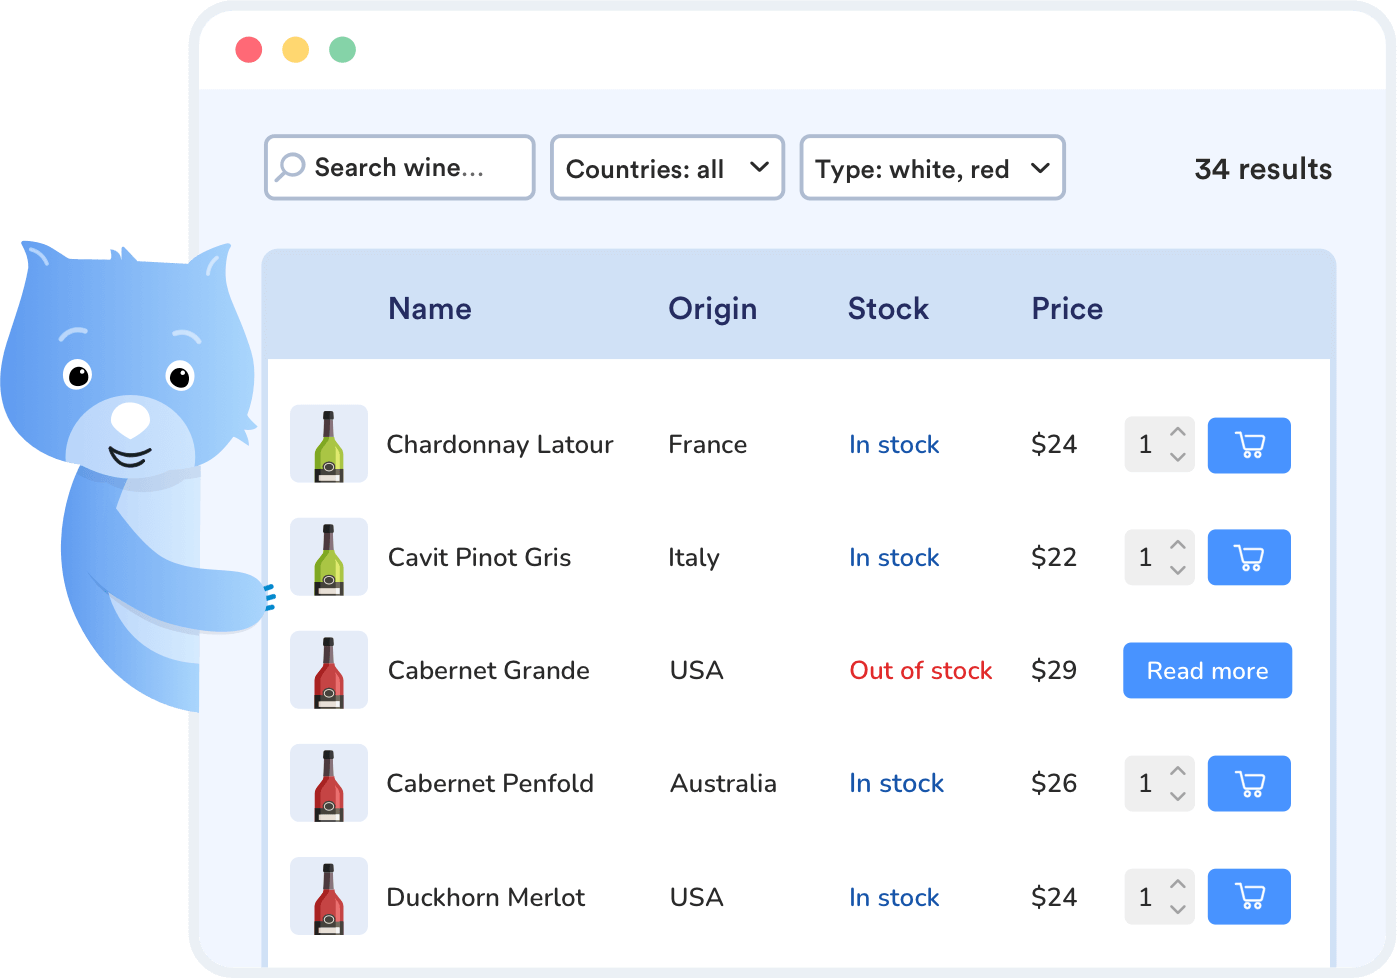Image resolution: width=1397 pixels, height=978 pixels.
Task: Click Read more for Cabernet Grande
Action: (1207, 670)
